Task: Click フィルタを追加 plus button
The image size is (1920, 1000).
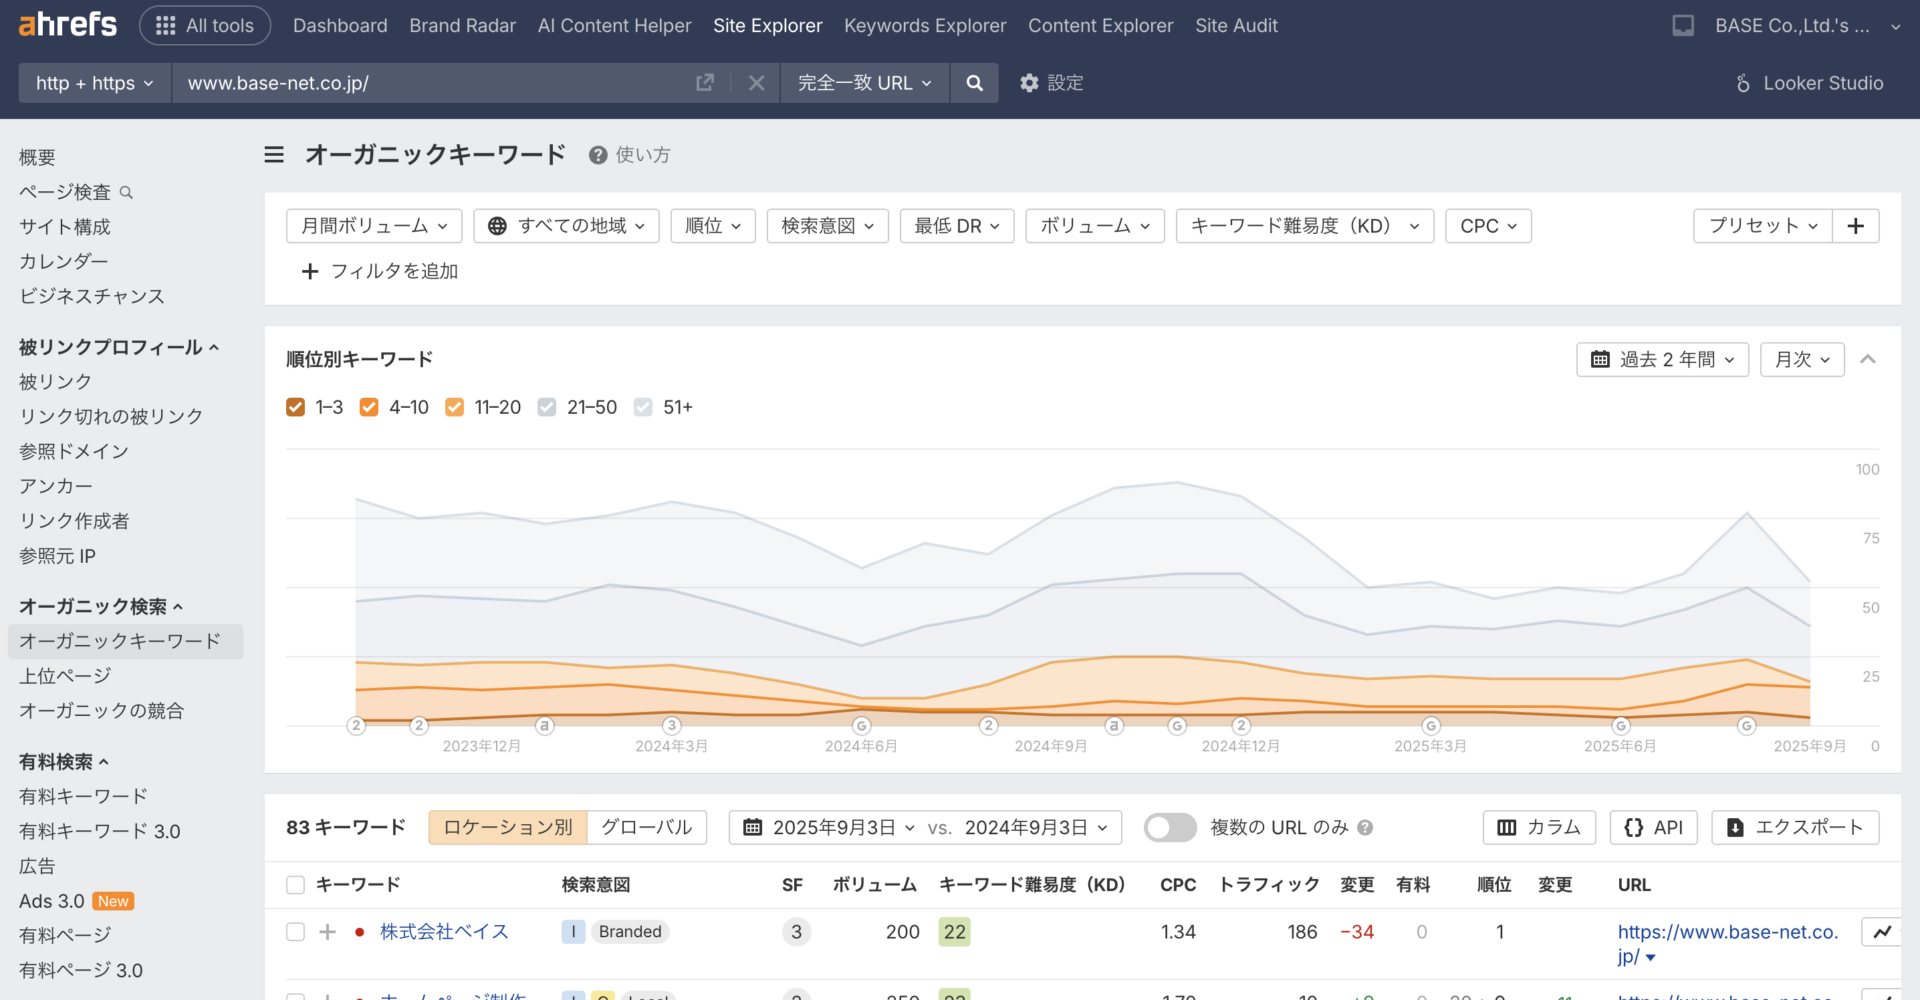Action: pos(379,271)
